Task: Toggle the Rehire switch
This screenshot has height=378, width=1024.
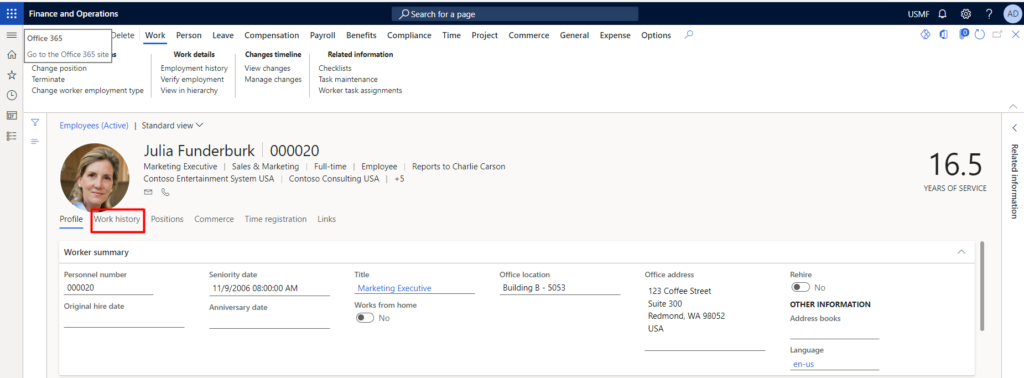Action: click(801, 287)
